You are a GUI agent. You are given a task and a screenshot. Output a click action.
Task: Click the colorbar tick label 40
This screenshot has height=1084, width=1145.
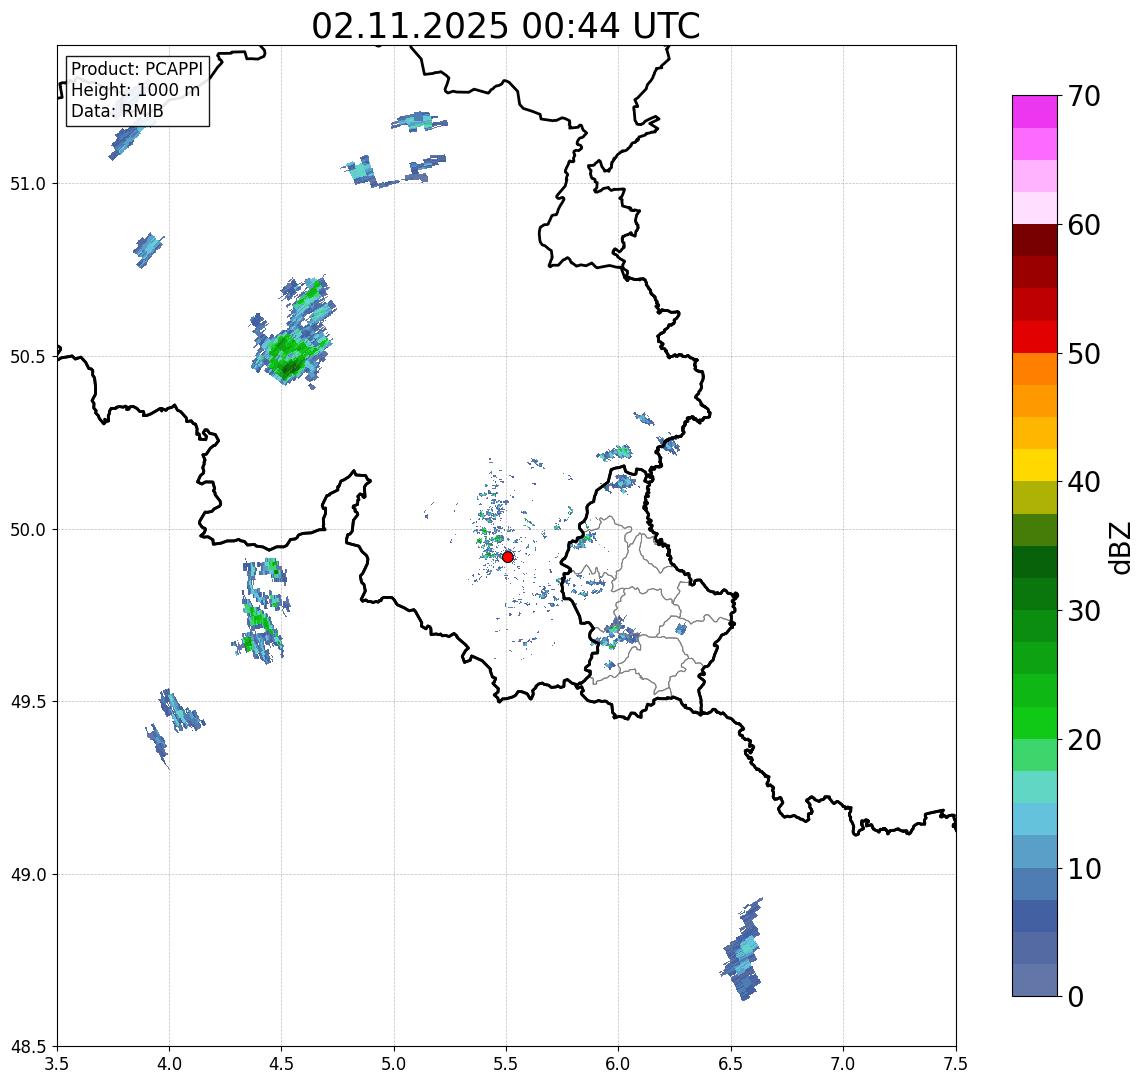coord(1084,482)
